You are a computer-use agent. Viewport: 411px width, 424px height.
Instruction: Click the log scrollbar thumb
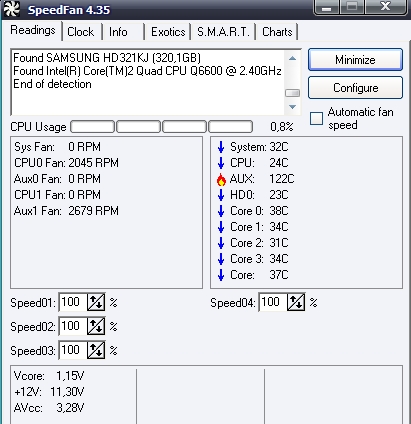[x=292, y=93]
